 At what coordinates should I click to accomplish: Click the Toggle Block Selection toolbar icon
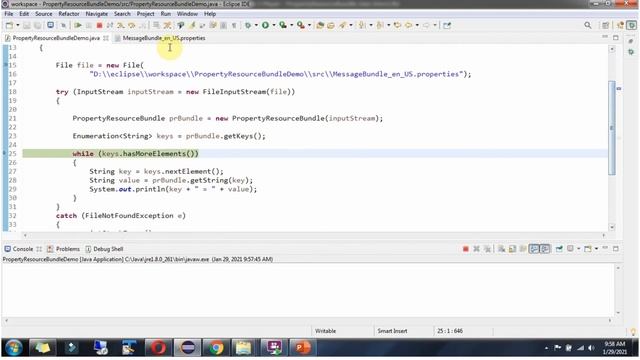[224, 25]
